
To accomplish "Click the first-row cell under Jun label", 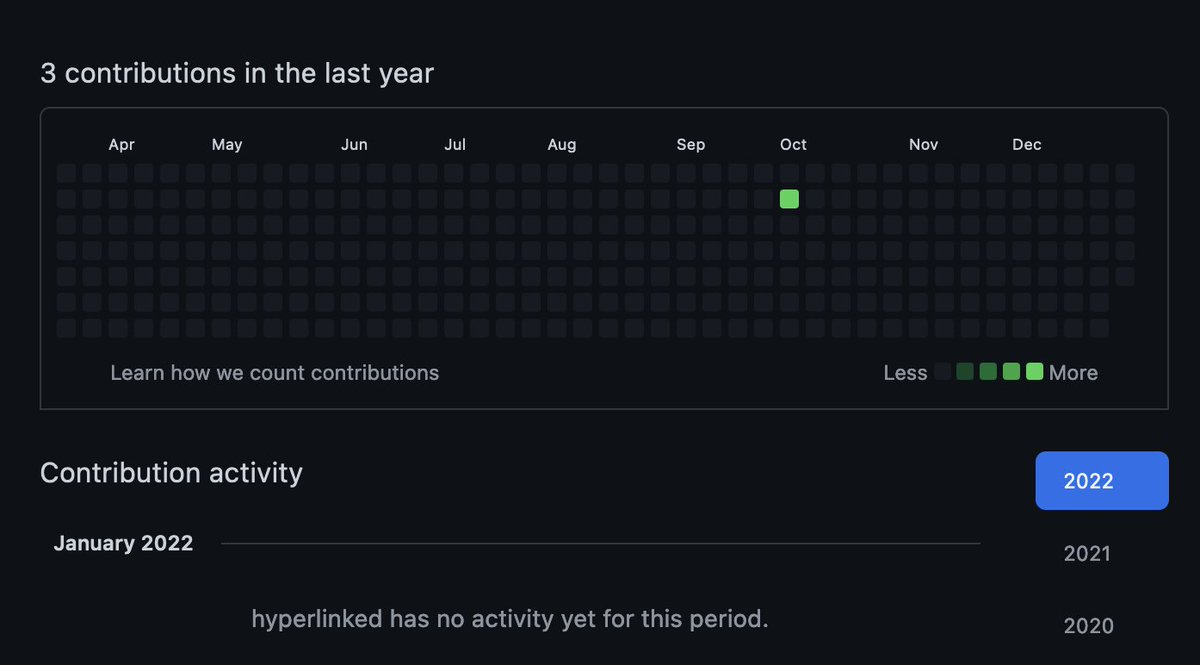I will (350, 173).
